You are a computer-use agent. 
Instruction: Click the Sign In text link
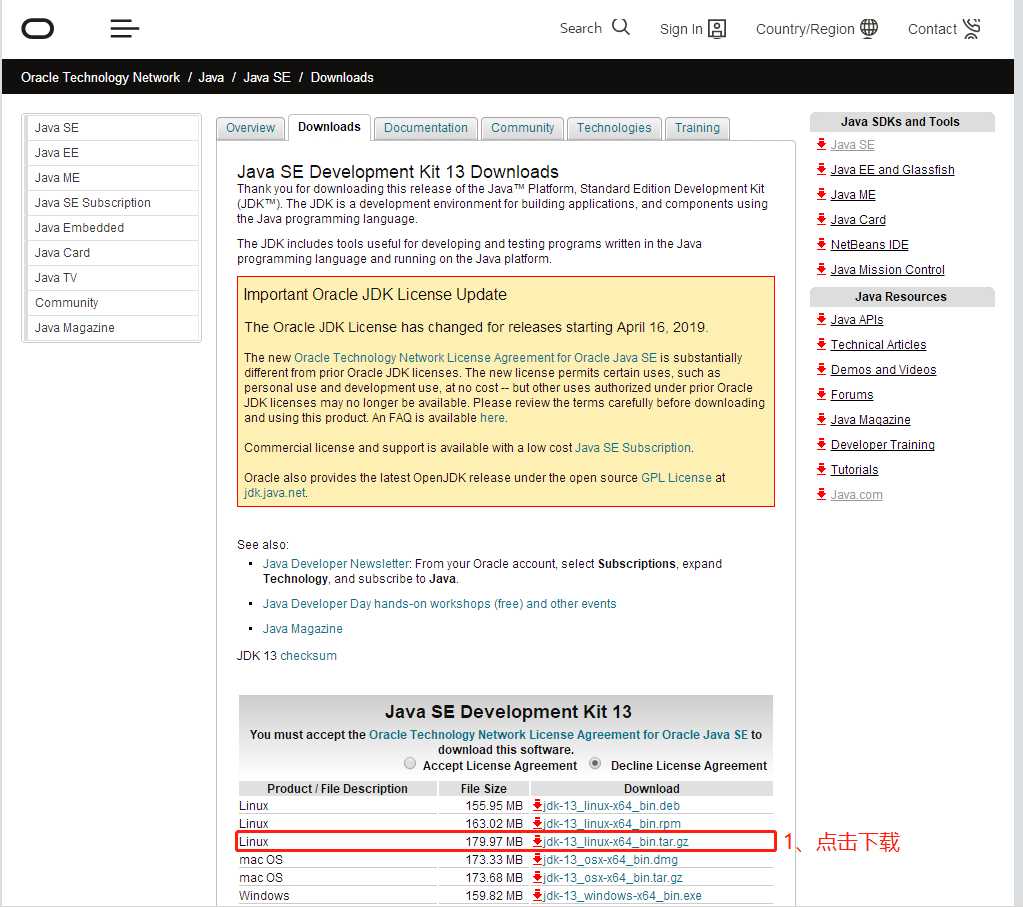point(681,29)
